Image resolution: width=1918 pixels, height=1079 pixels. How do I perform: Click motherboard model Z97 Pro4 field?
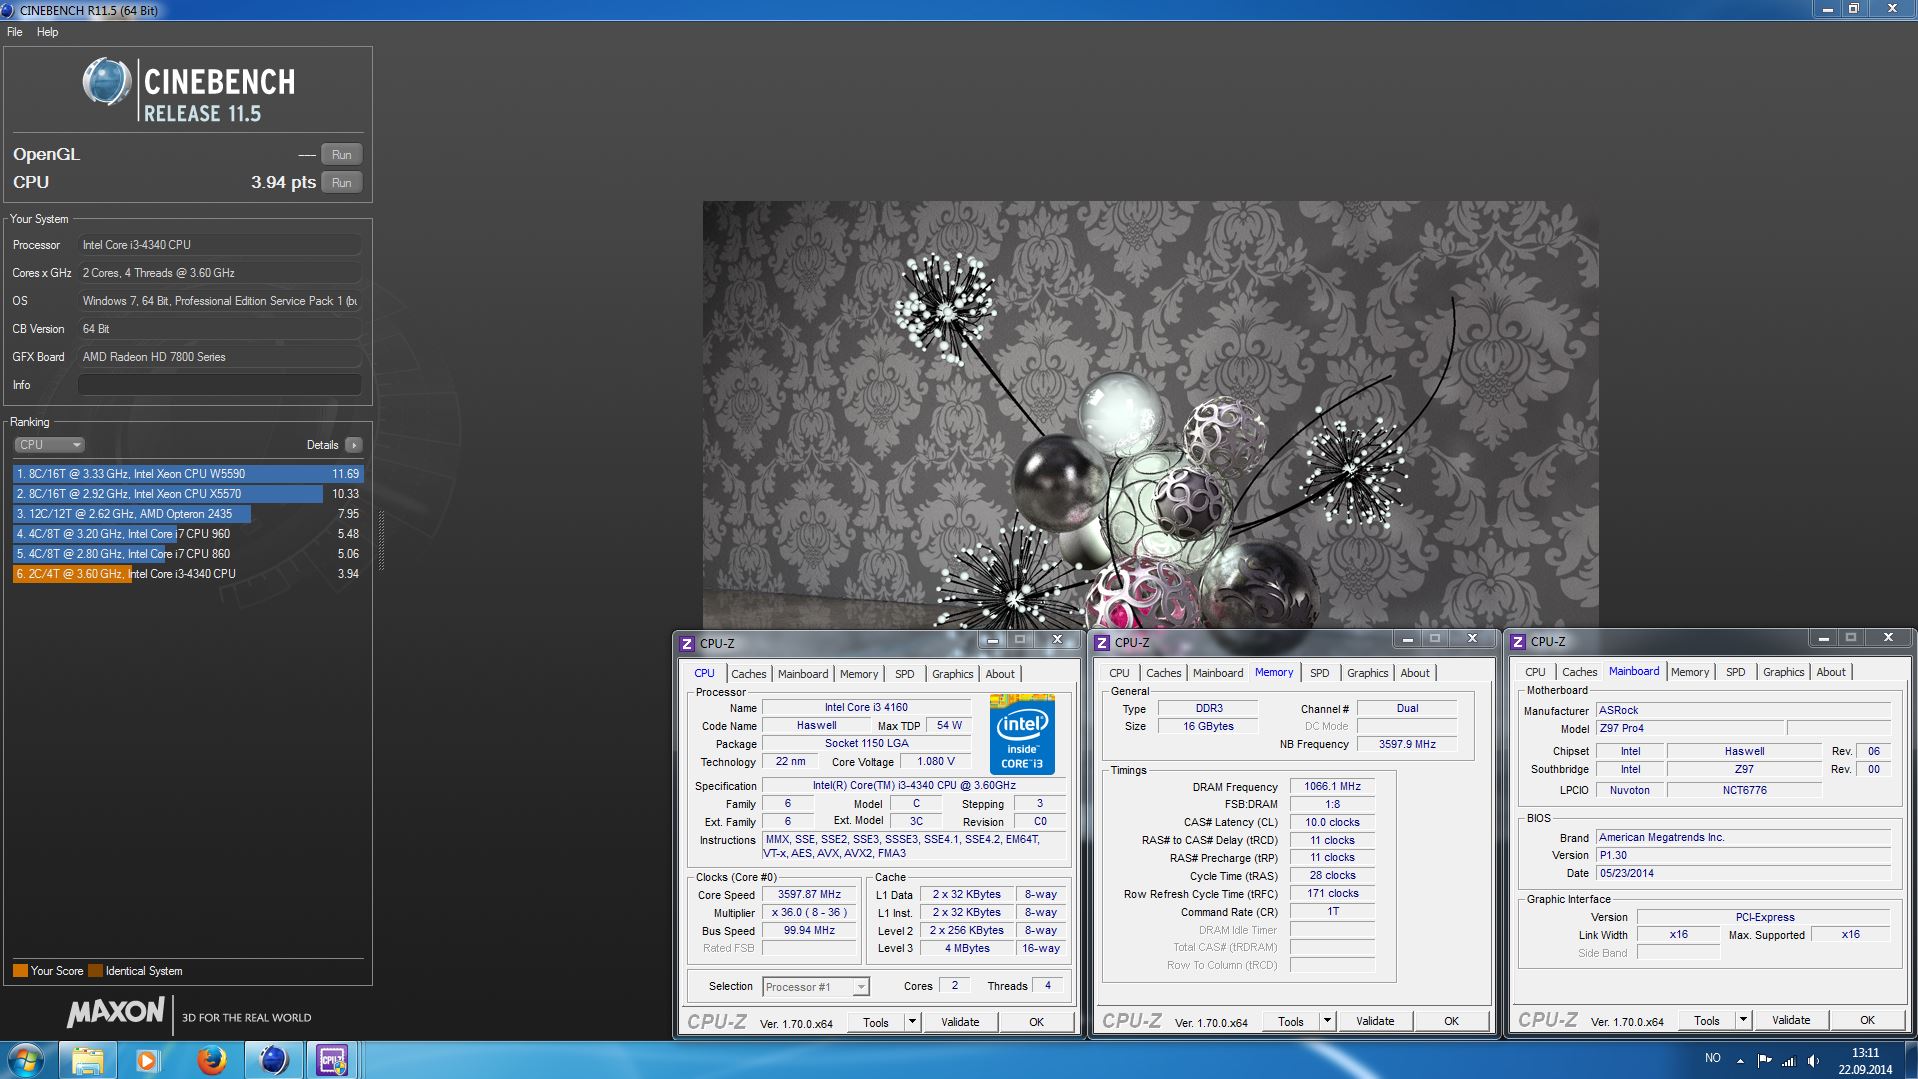pos(1689,729)
